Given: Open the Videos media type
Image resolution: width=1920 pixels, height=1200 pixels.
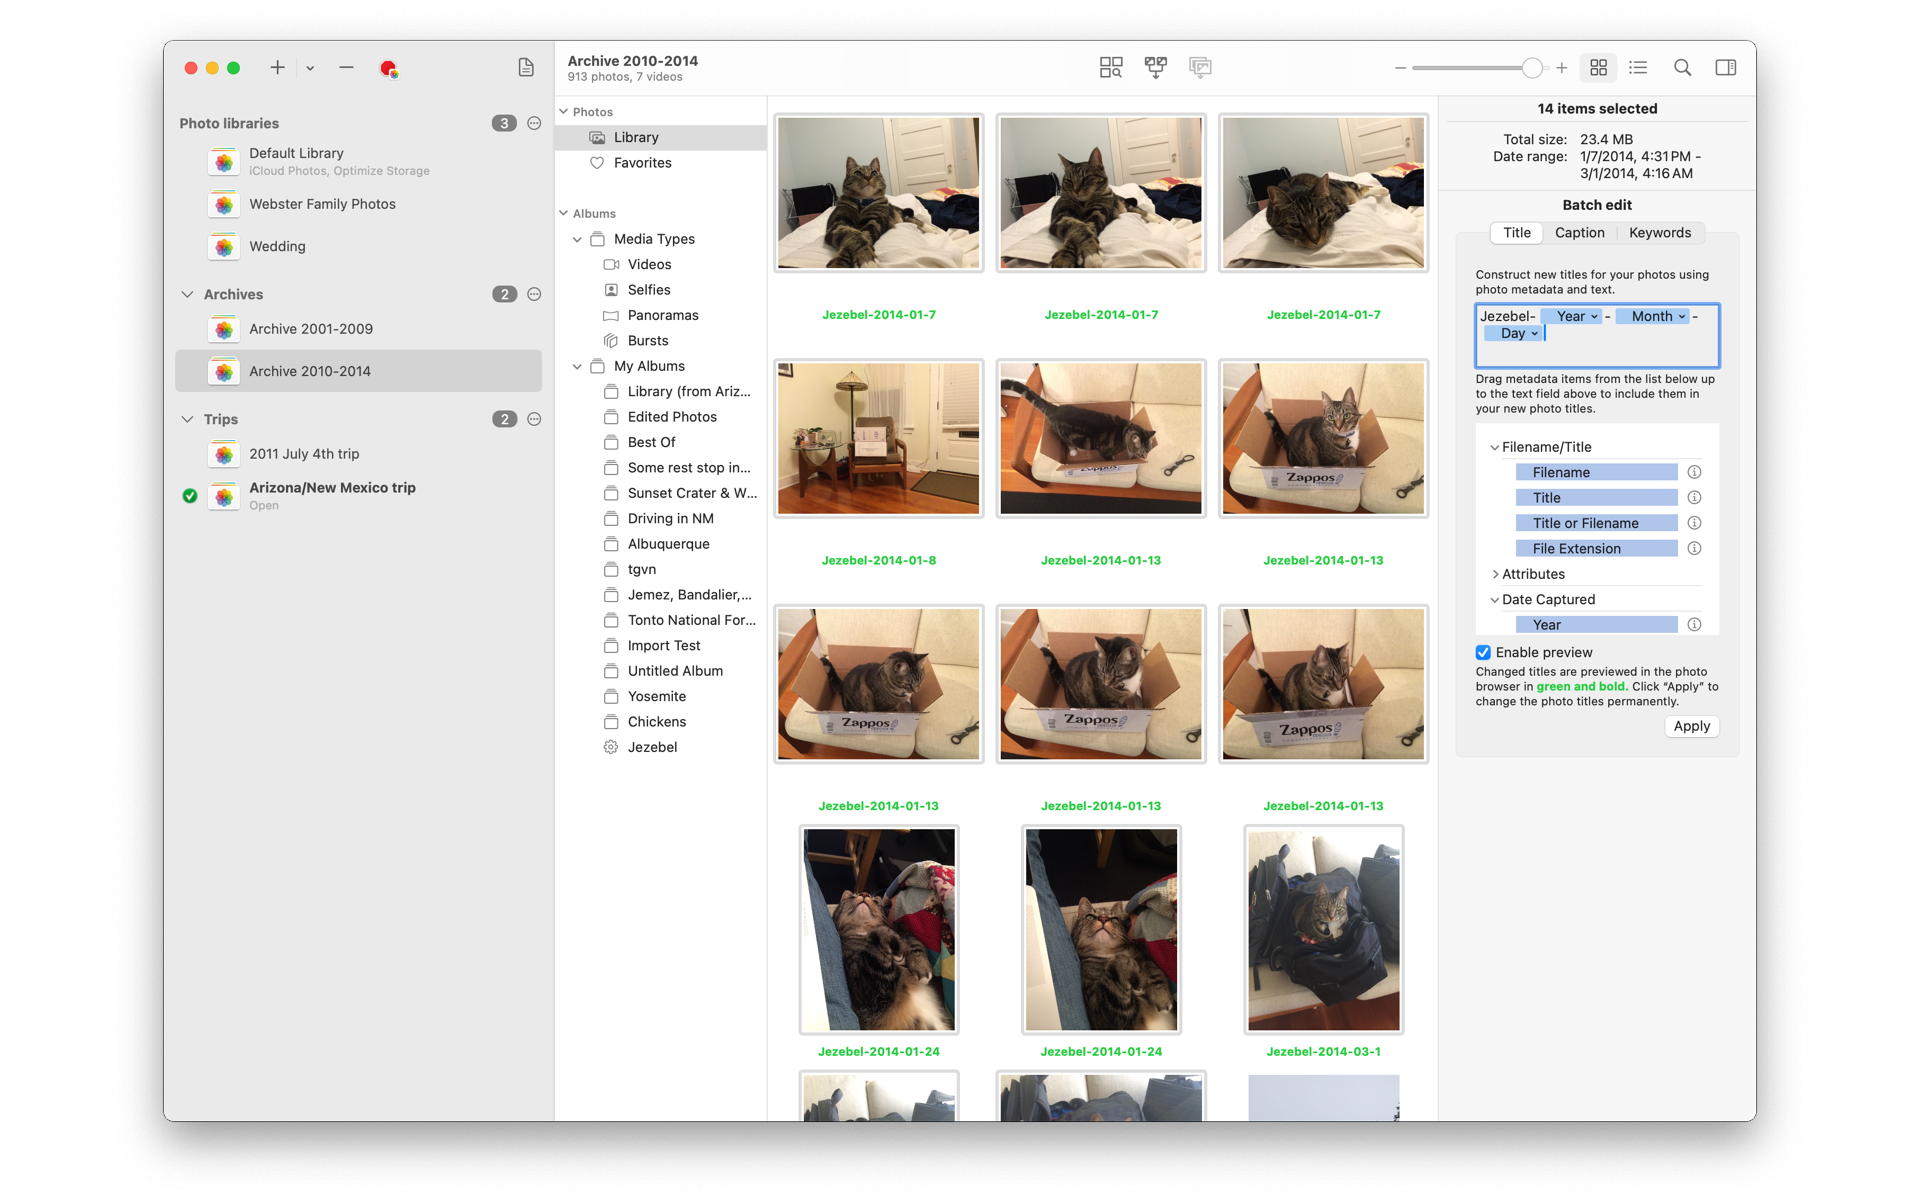Looking at the screenshot, I should [661, 264].
